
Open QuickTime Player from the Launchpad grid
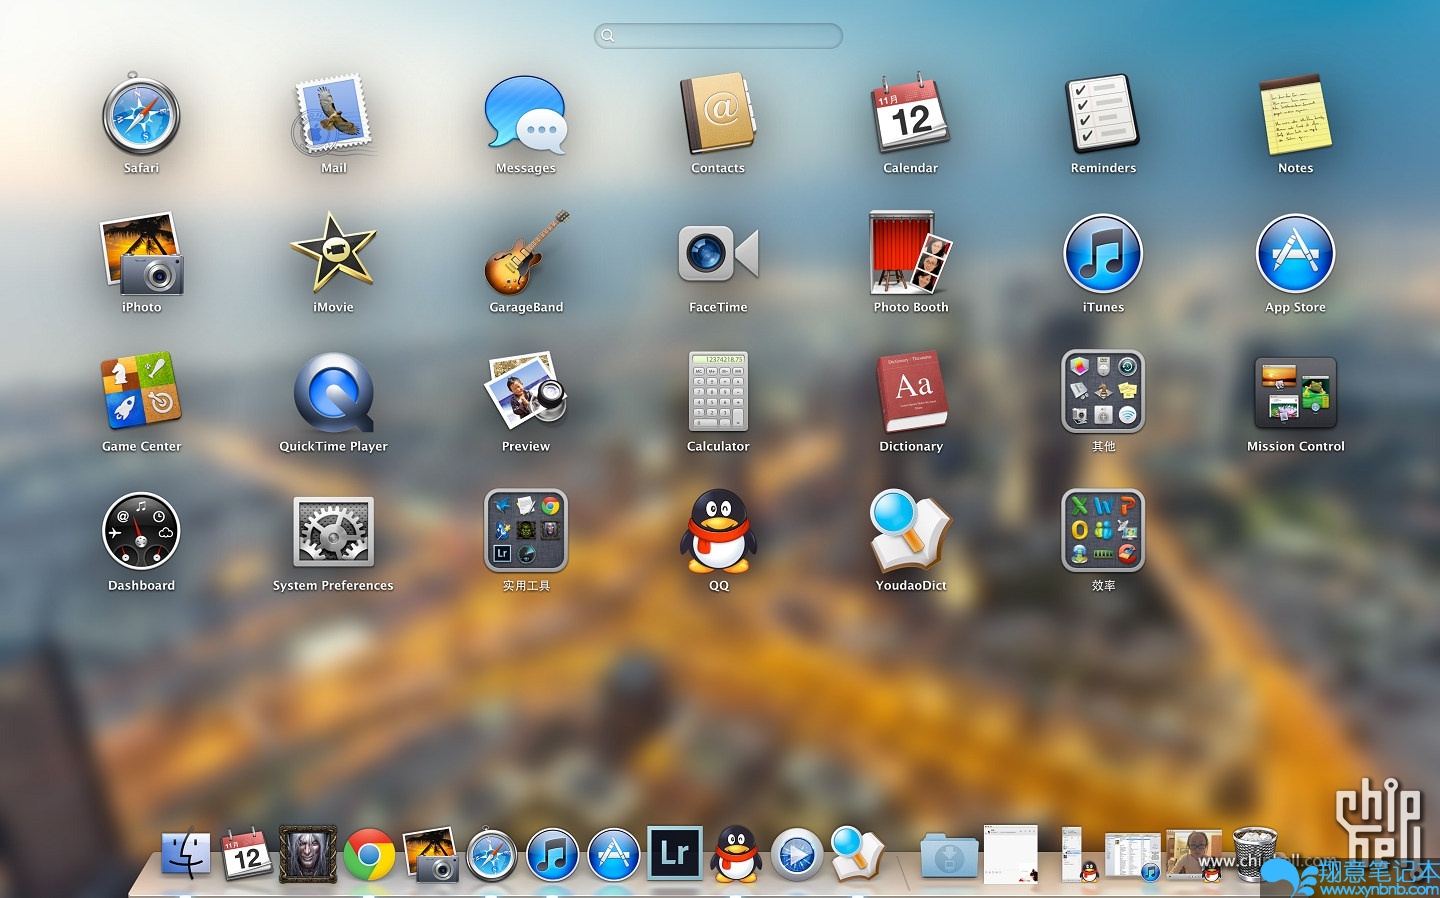click(x=334, y=392)
